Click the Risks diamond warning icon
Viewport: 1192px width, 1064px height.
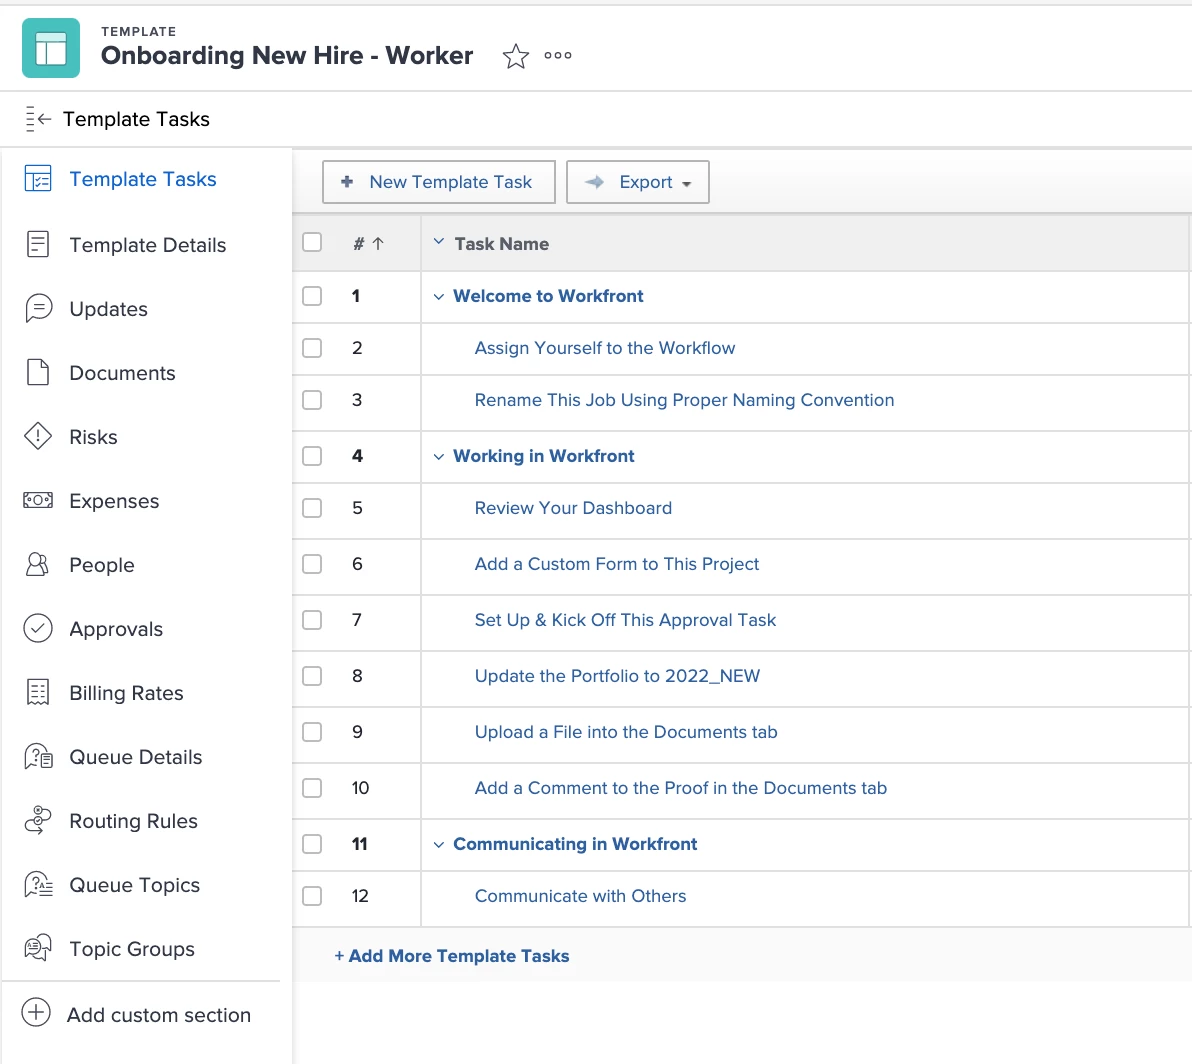click(38, 436)
